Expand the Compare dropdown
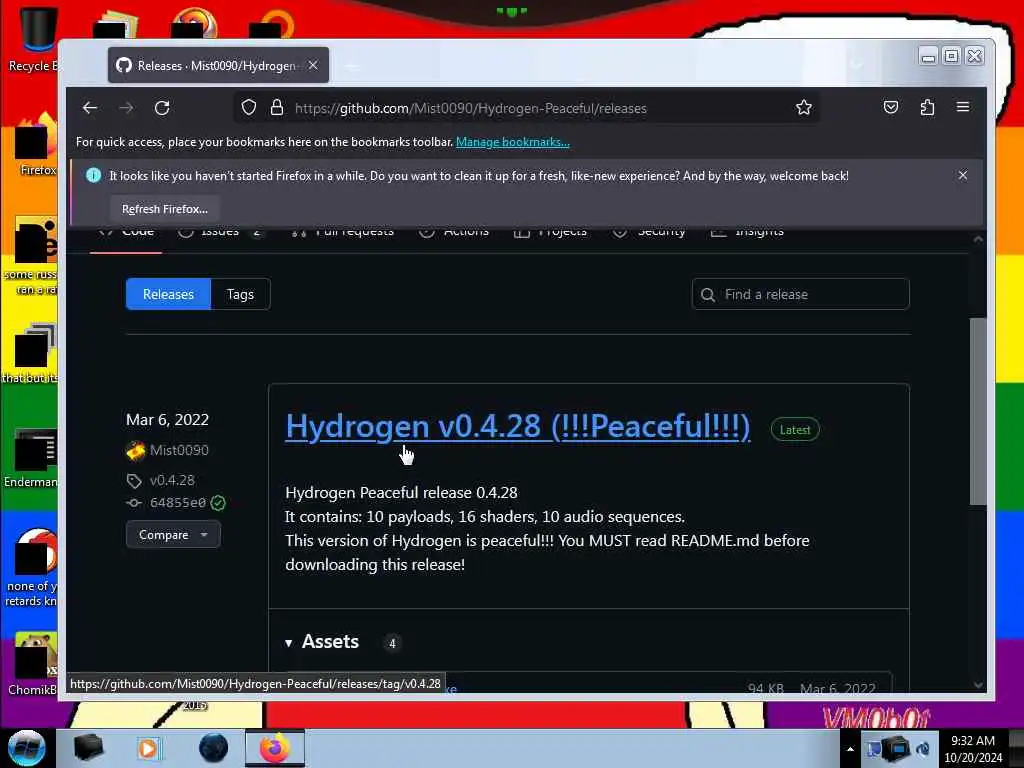The height and width of the screenshot is (768, 1024). pyautogui.click(x=173, y=535)
